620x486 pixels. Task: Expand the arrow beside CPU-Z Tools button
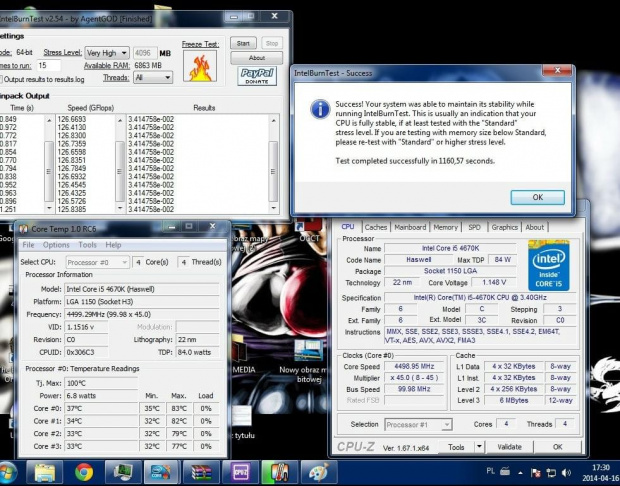479,447
